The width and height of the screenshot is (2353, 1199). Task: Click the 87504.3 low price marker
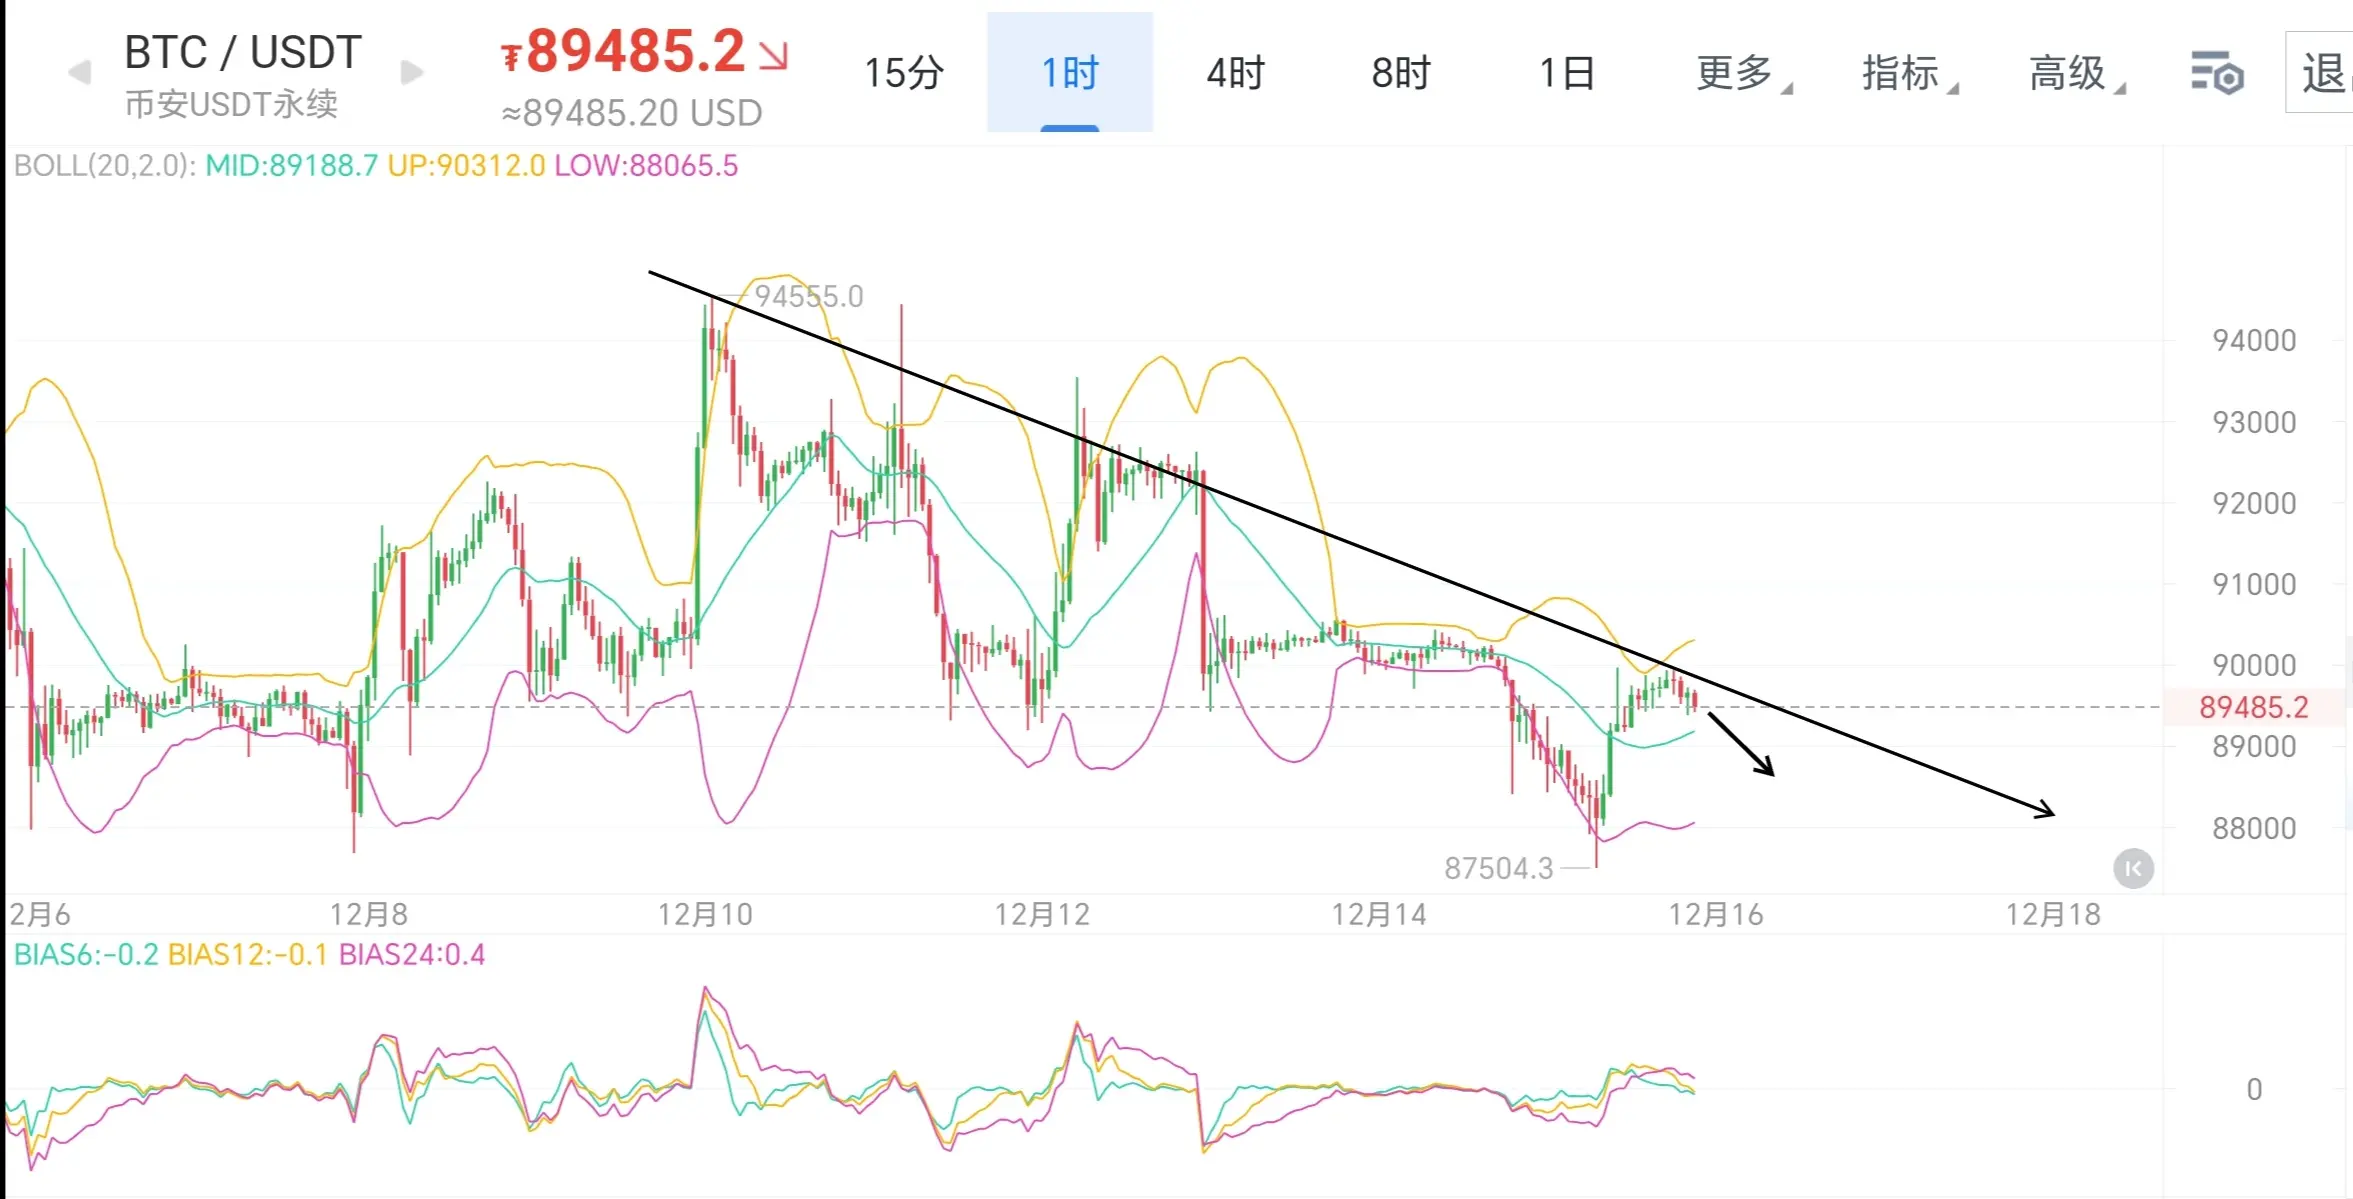coord(1498,868)
